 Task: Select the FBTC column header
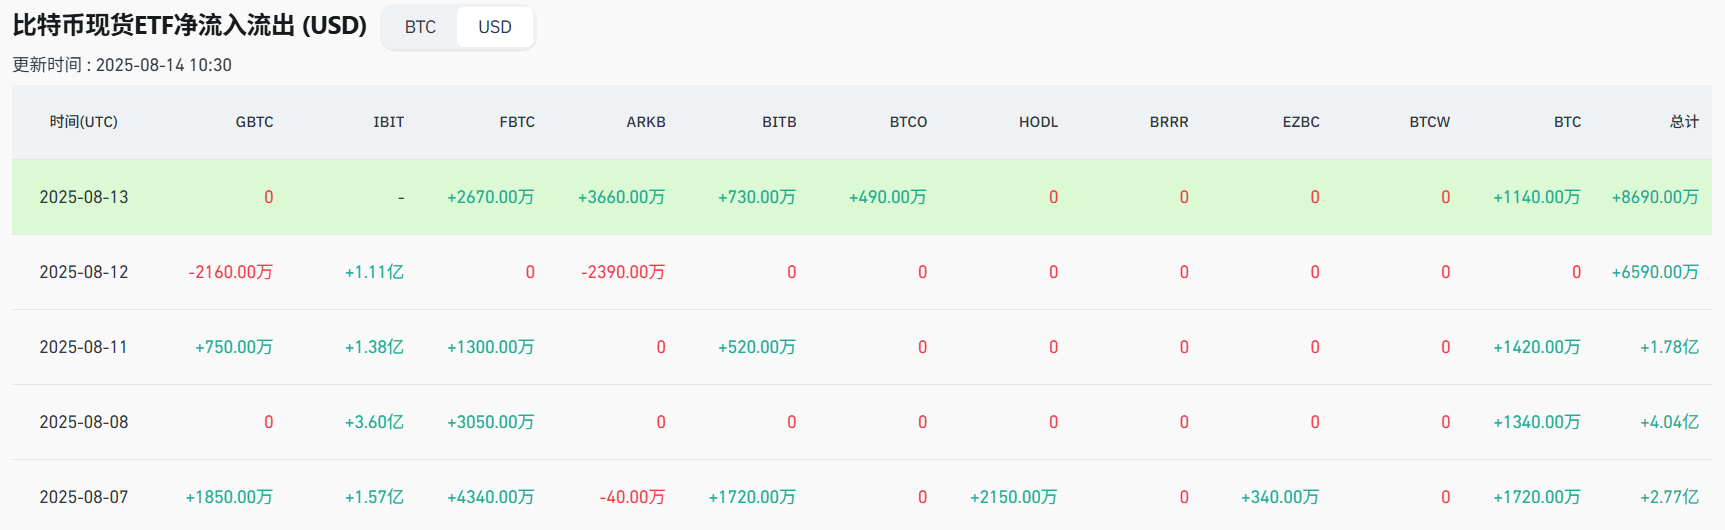517,122
